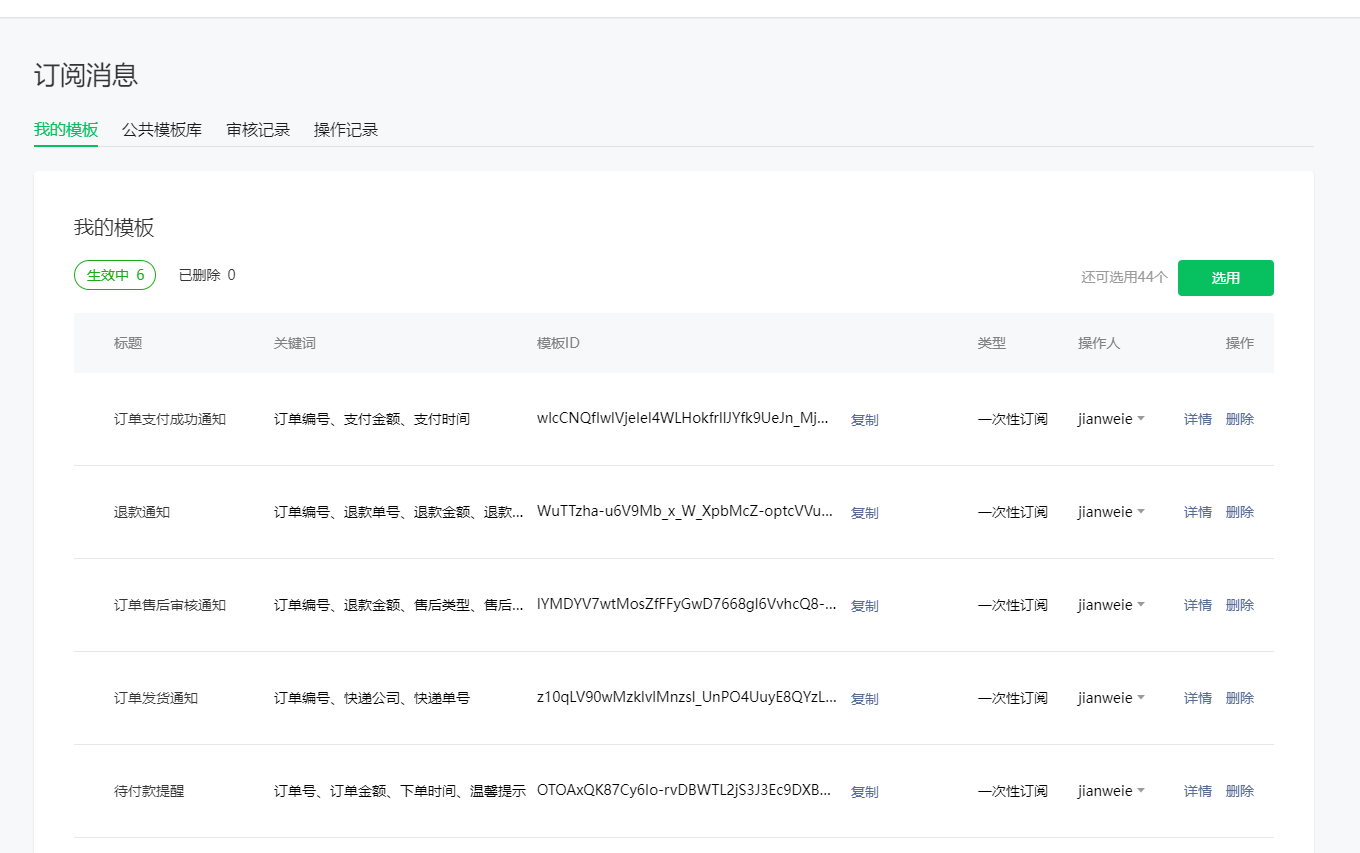Image resolution: width=1360 pixels, height=853 pixels.
Task: Show the 生效中 6 templates filter
Action: pyautogui.click(x=115, y=275)
